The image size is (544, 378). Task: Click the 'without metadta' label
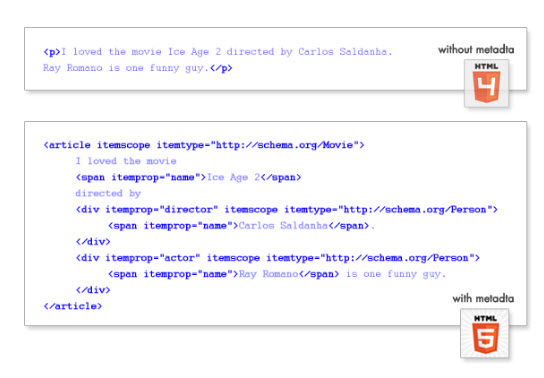click(476, 50)
